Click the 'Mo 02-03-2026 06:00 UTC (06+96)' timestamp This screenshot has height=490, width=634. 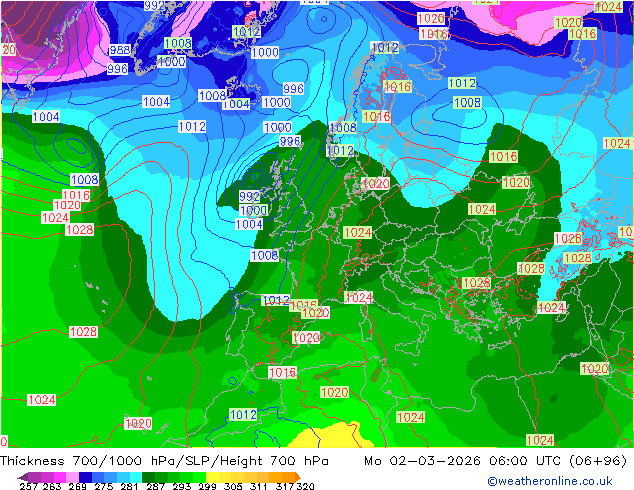[495, 461]
